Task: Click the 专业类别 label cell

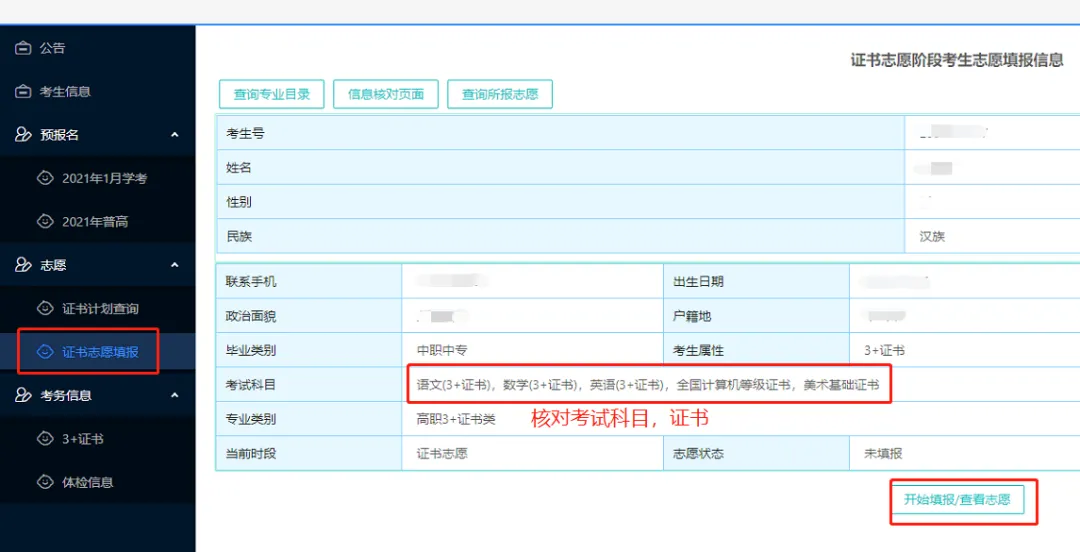Action: (309, 419)
